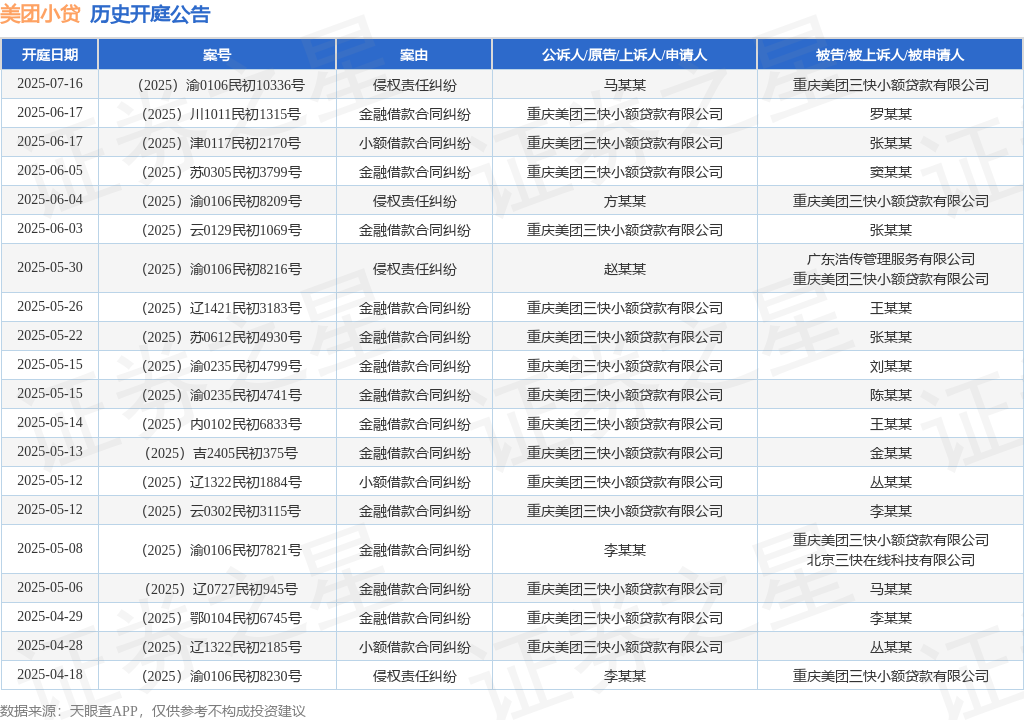
Task: Select case number 苏0612民初4930号
Action: coord(221,337)
